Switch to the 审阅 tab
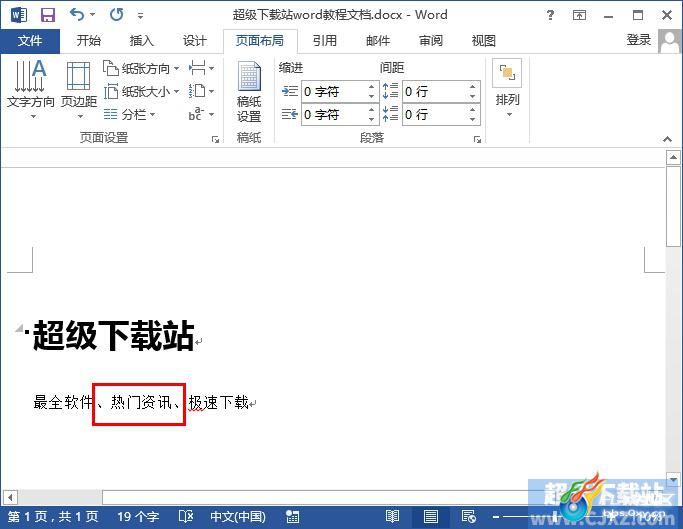The width and height of the screenshot is (683, 529). [x=431, y=41]
